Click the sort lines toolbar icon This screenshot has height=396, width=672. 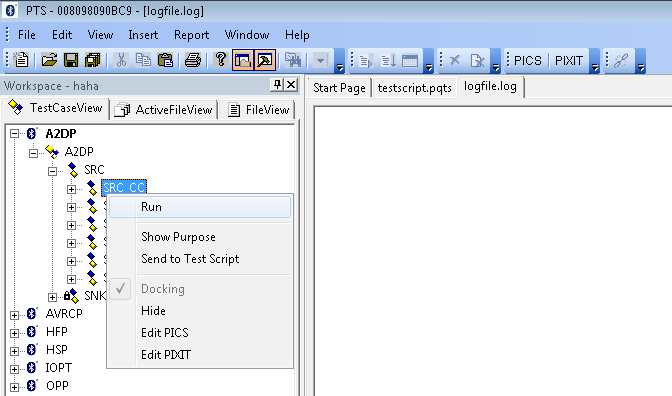click(x=388, y=61)
